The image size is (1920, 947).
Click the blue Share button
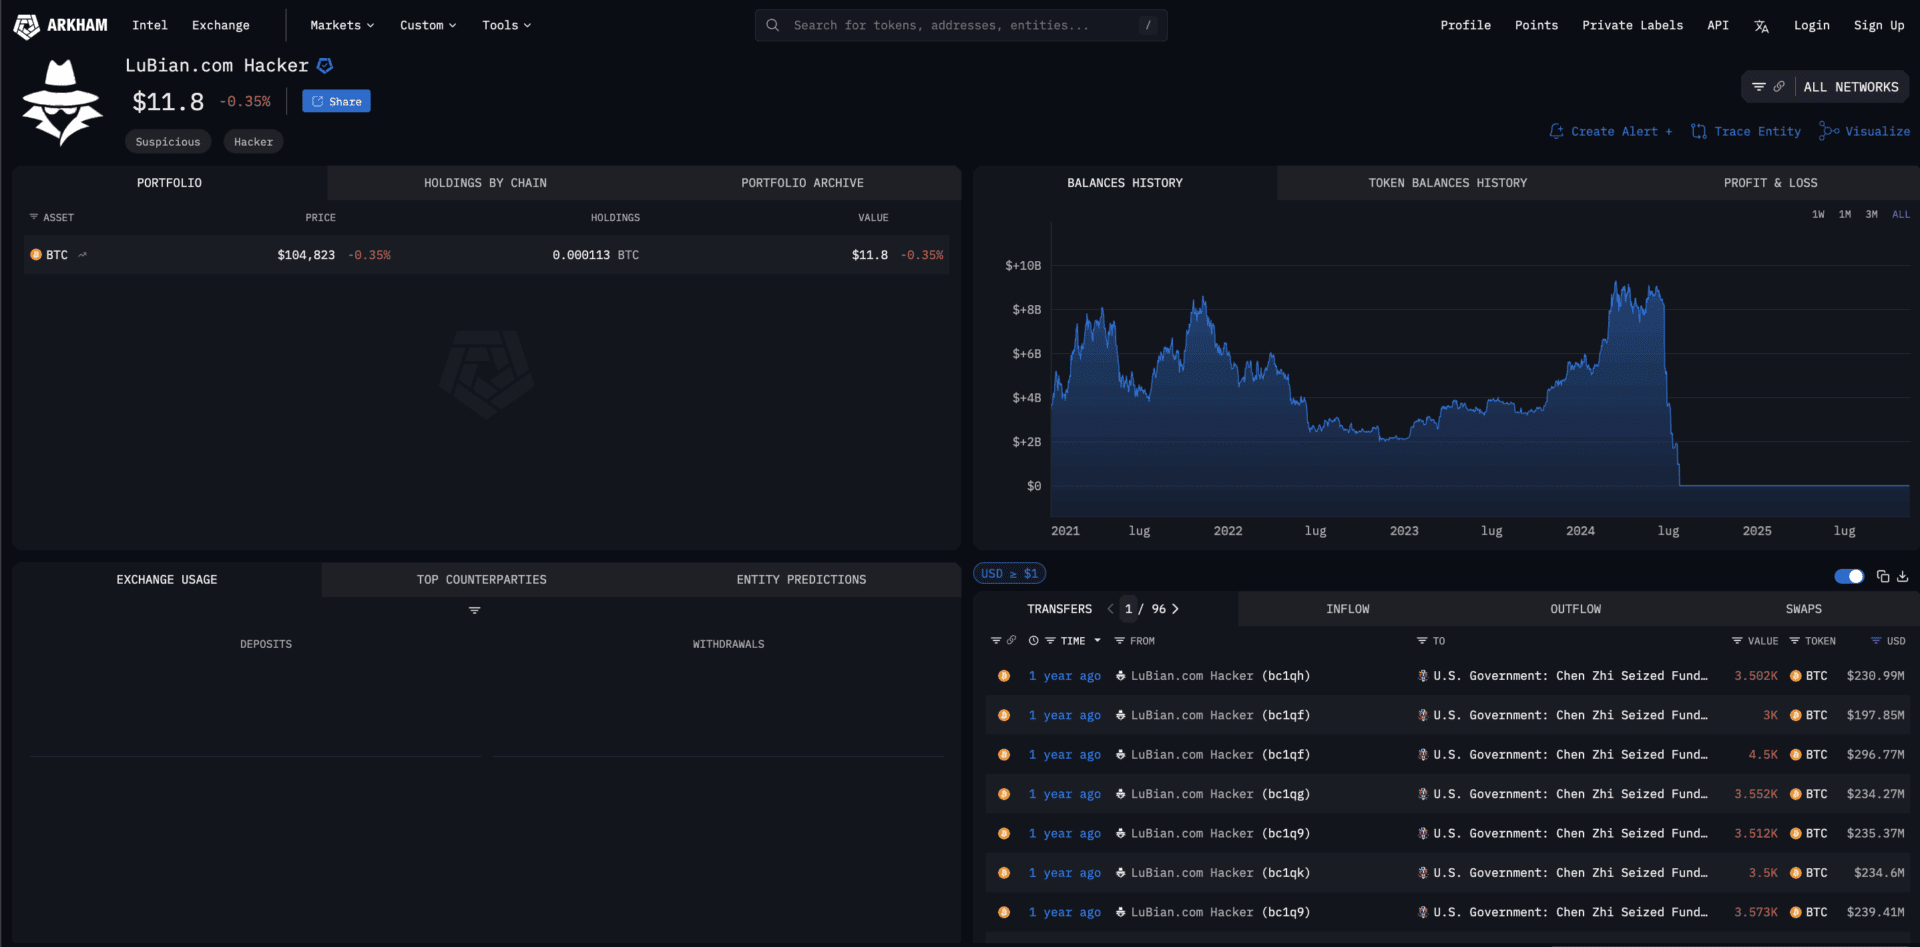click(x=336, y=101)
